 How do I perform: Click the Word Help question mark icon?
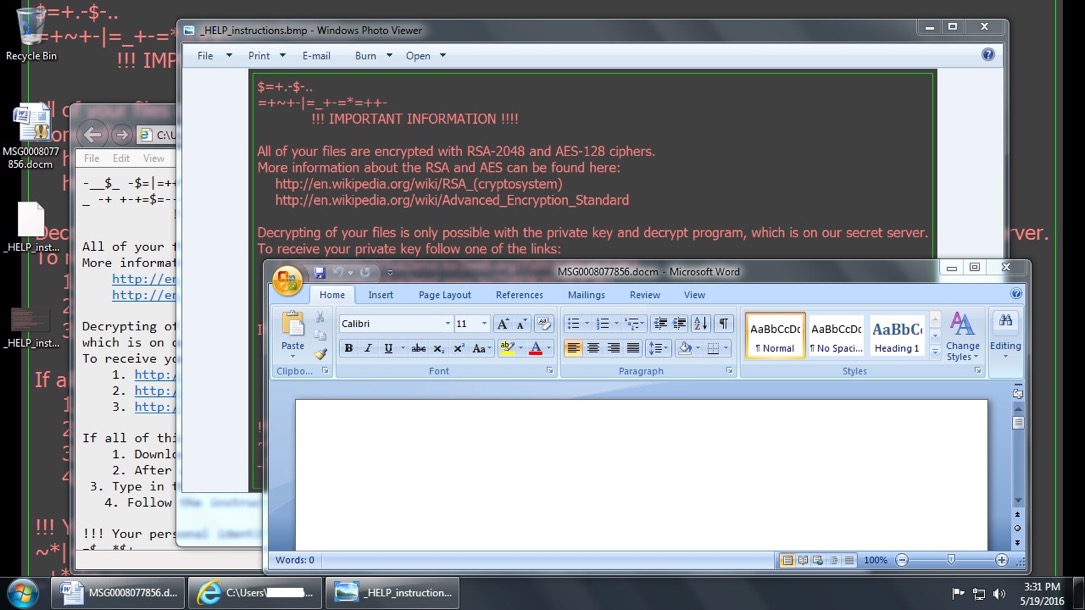[x=1016, y=295]
